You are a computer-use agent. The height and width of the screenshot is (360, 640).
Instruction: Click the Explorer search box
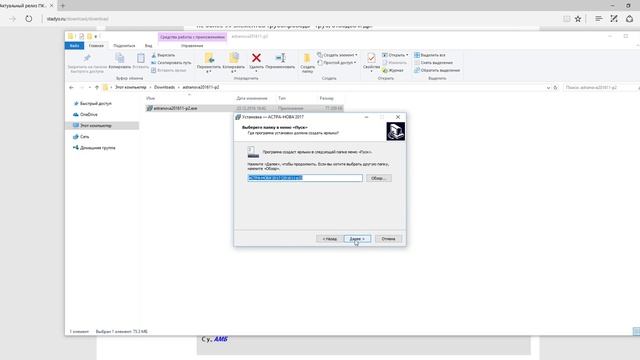(x=600, y=88)
